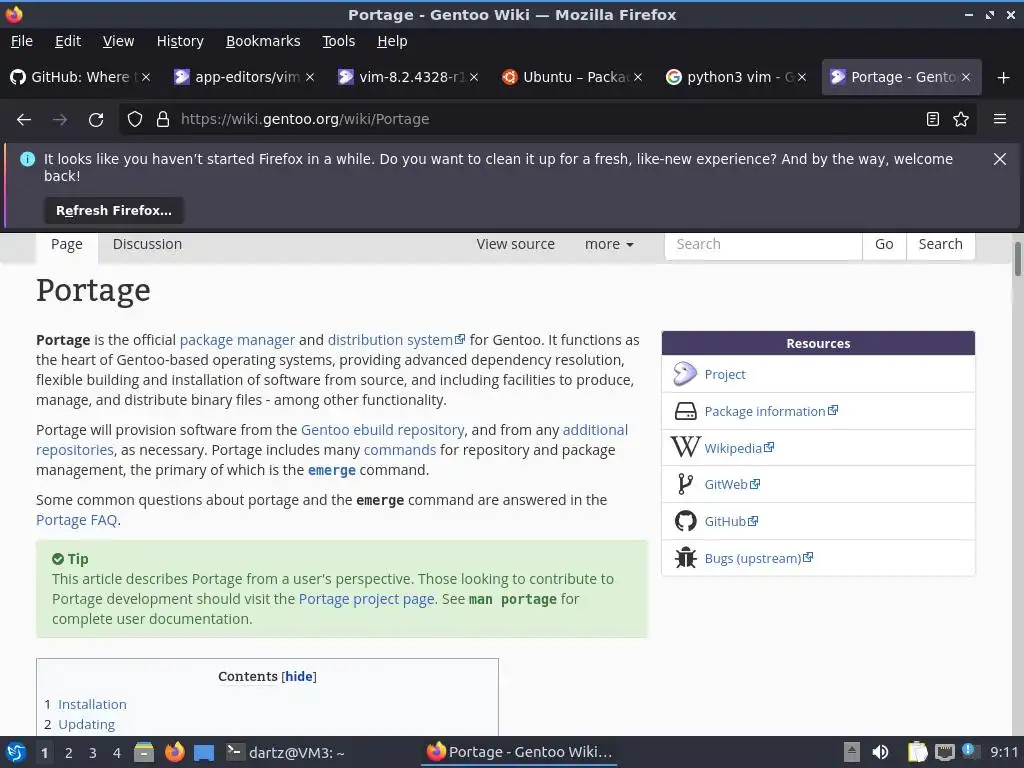Click the blue desktop taskbar icon

[x=204, y=753]
